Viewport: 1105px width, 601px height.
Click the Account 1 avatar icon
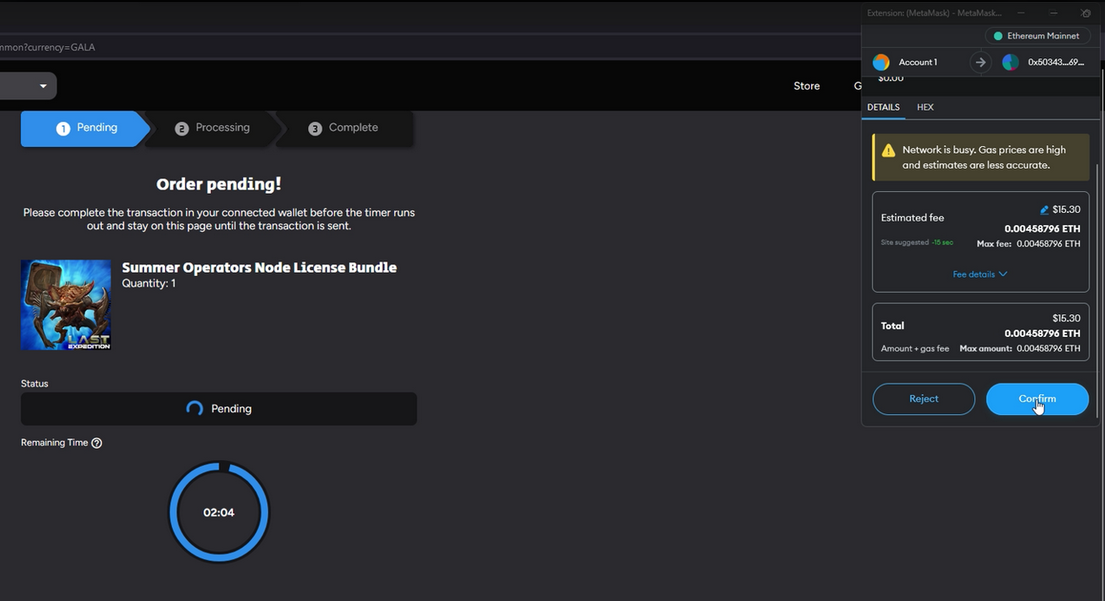coord(881,62)
